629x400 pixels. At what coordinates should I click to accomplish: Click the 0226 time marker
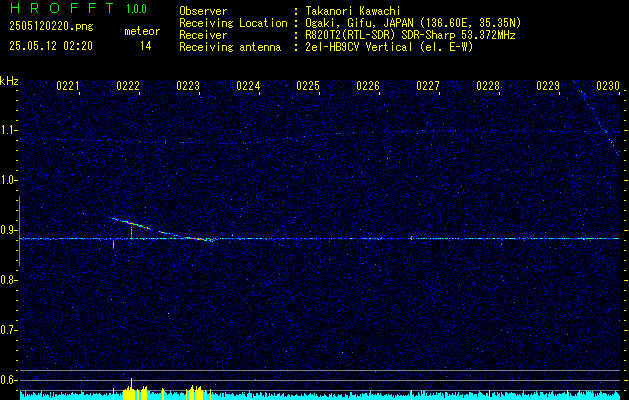pos(368,86)
